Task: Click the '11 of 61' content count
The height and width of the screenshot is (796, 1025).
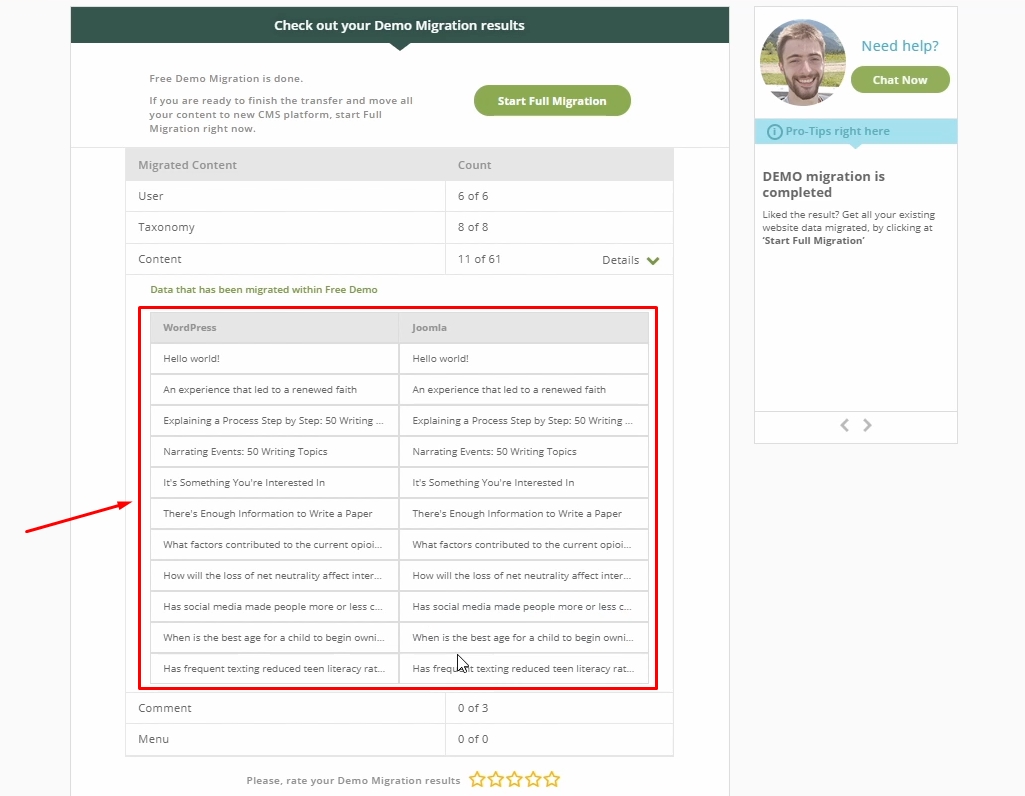Action: coord(479,259)
